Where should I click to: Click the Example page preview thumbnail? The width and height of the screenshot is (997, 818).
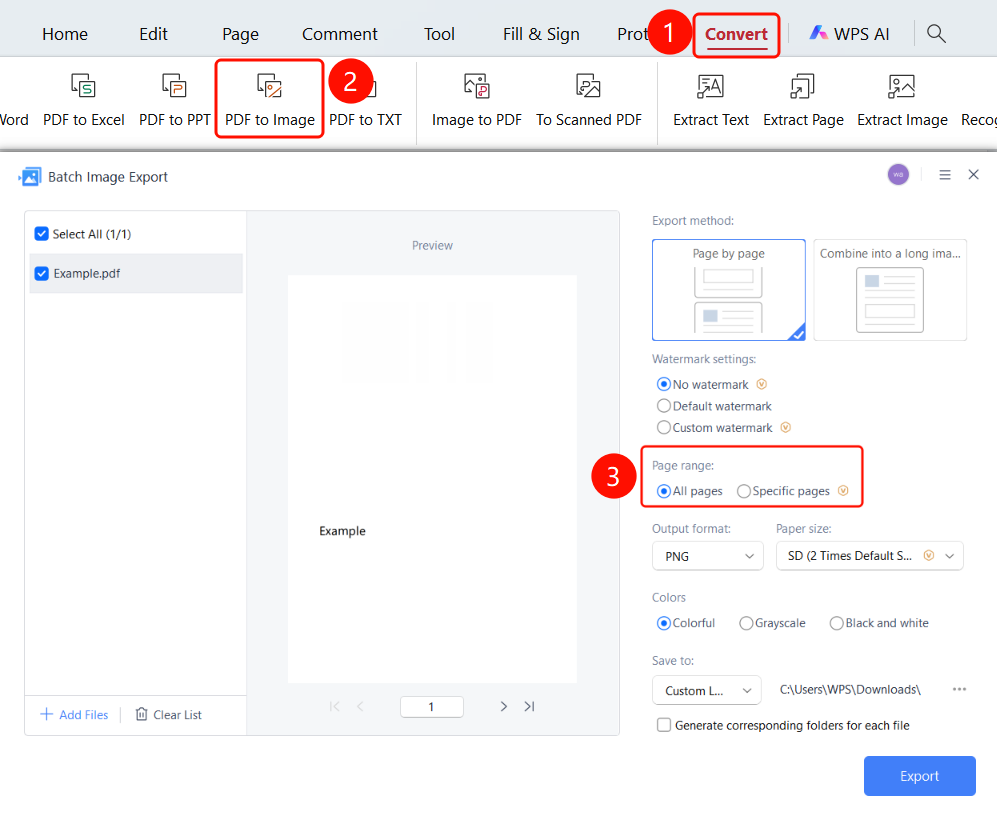point(432,479)
